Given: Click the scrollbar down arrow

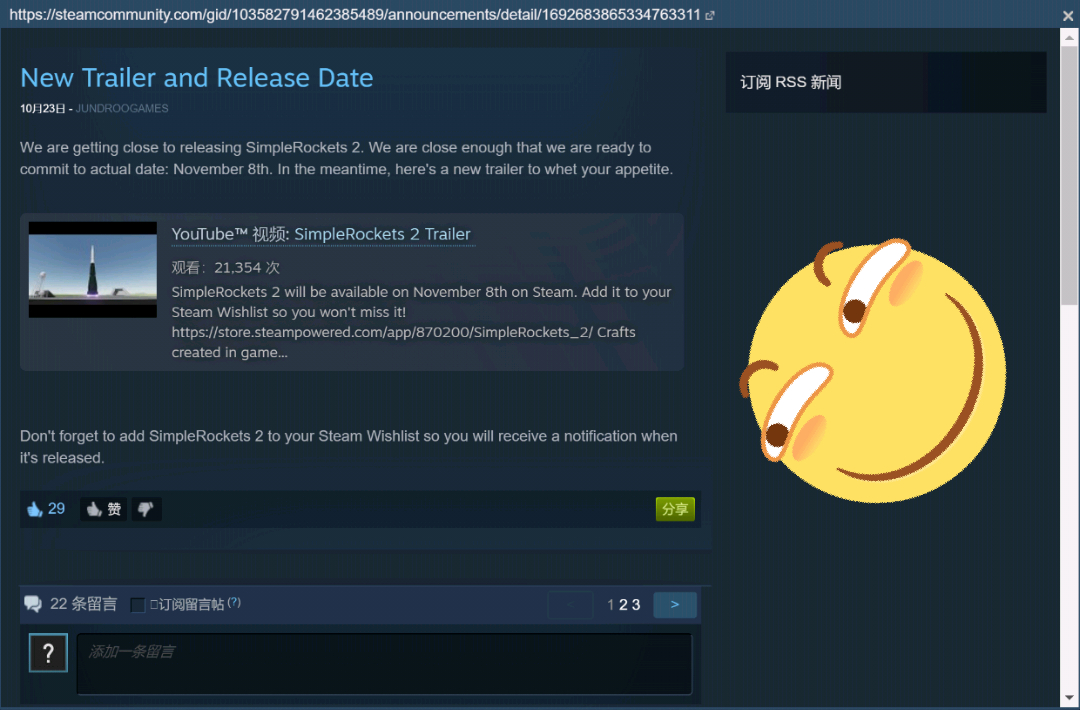Looking at the screenshot, I should click(1069, 698).
